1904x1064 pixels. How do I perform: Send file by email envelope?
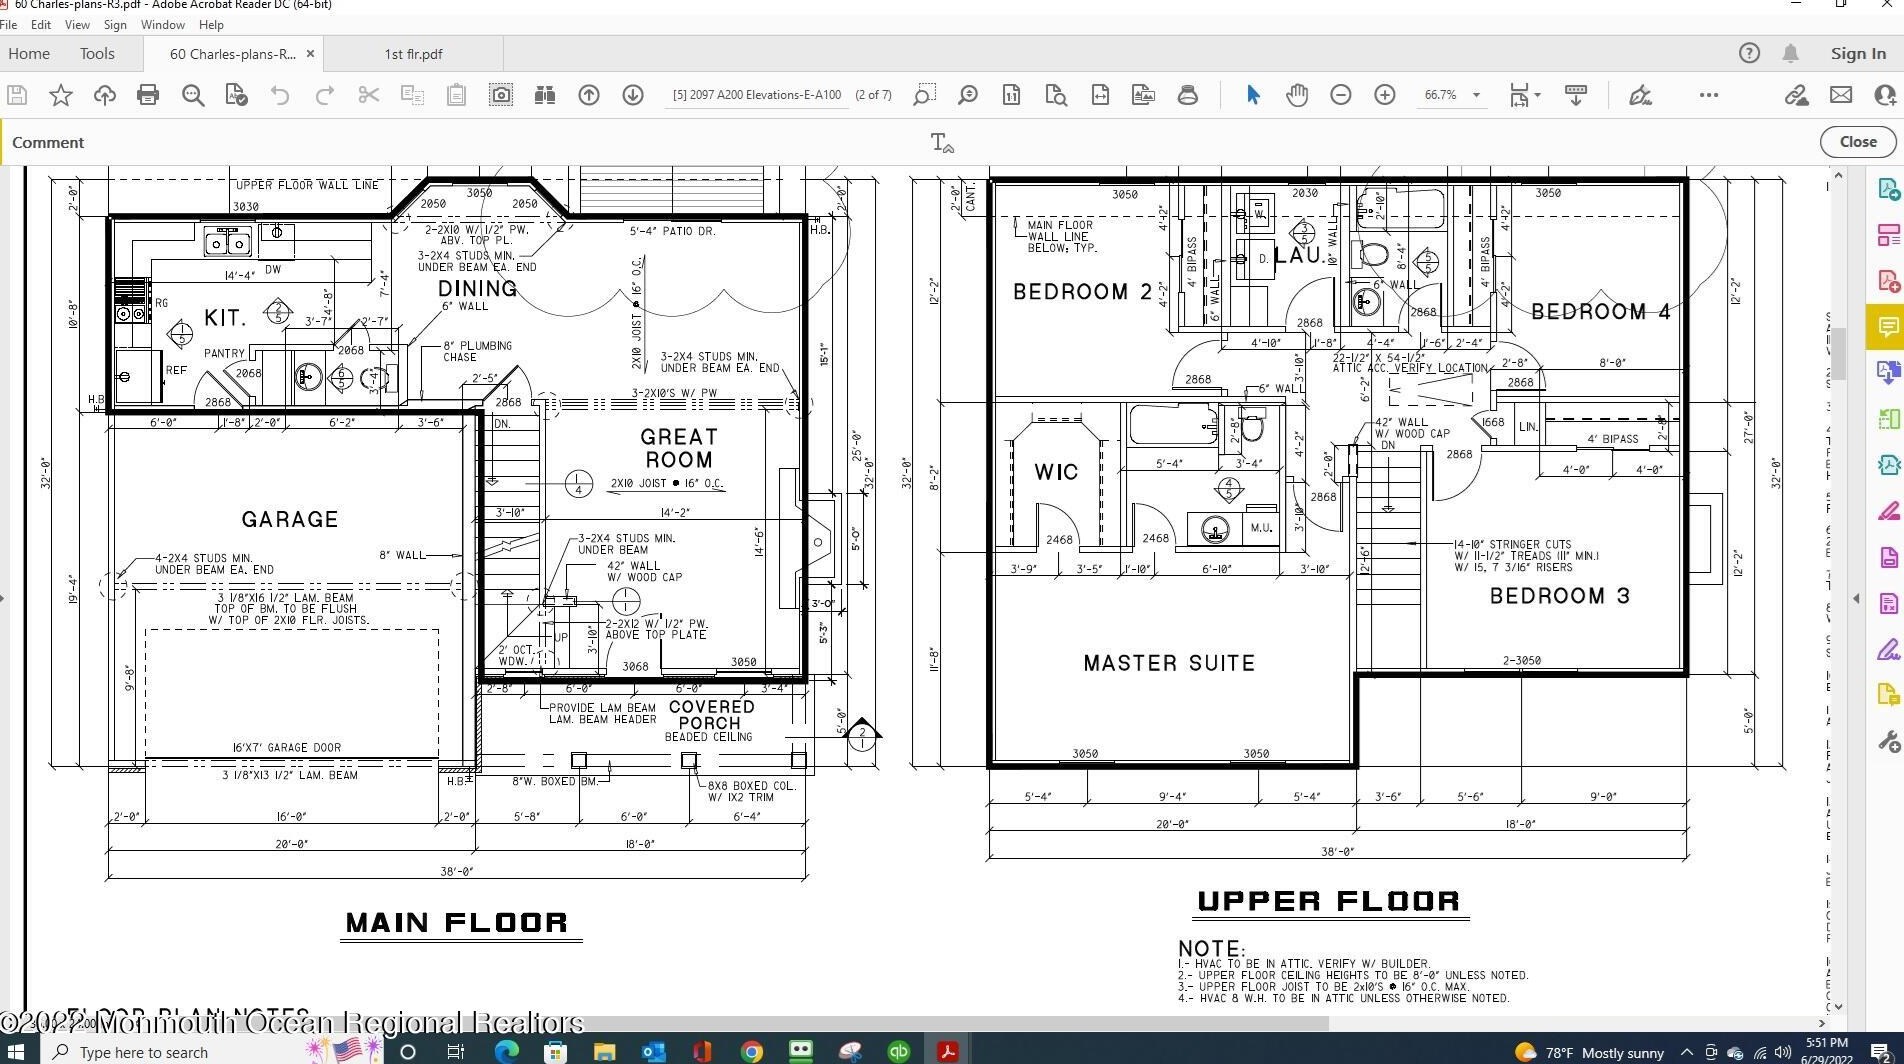click(x=1841, y=95)
